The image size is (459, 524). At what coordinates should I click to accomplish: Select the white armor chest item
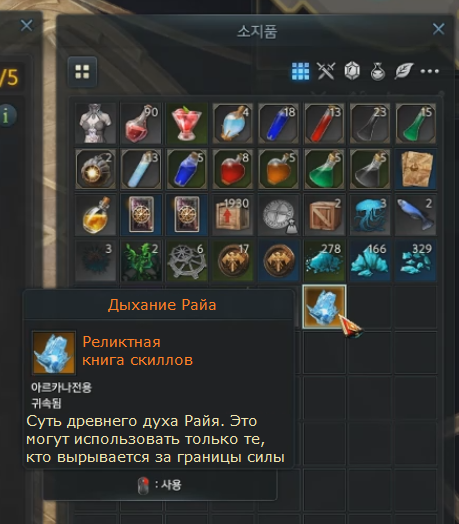click(96, 123)
